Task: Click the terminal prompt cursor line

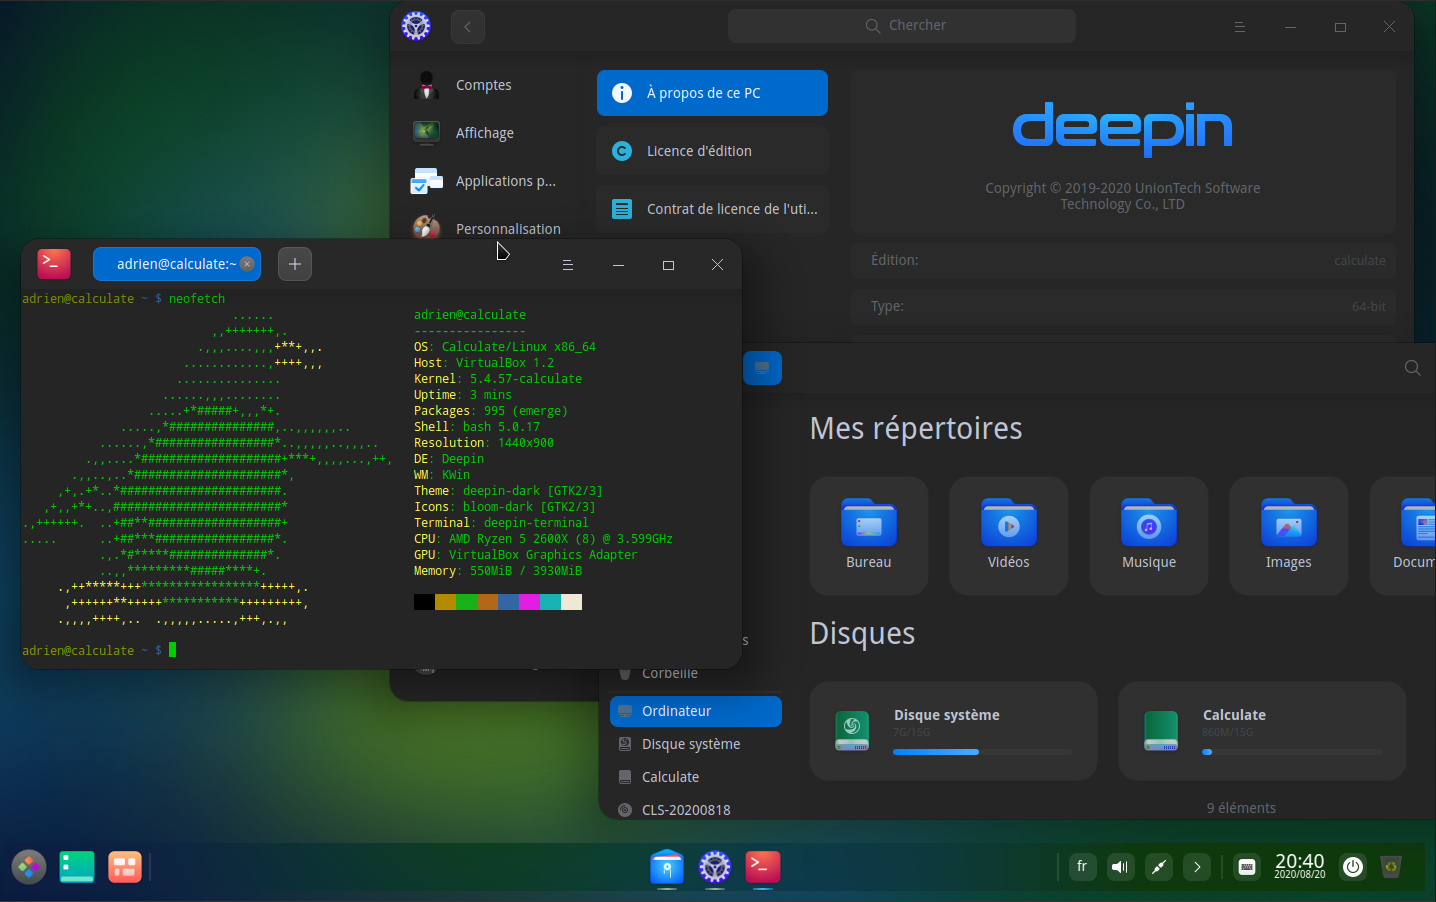Action: pos(99,650)
